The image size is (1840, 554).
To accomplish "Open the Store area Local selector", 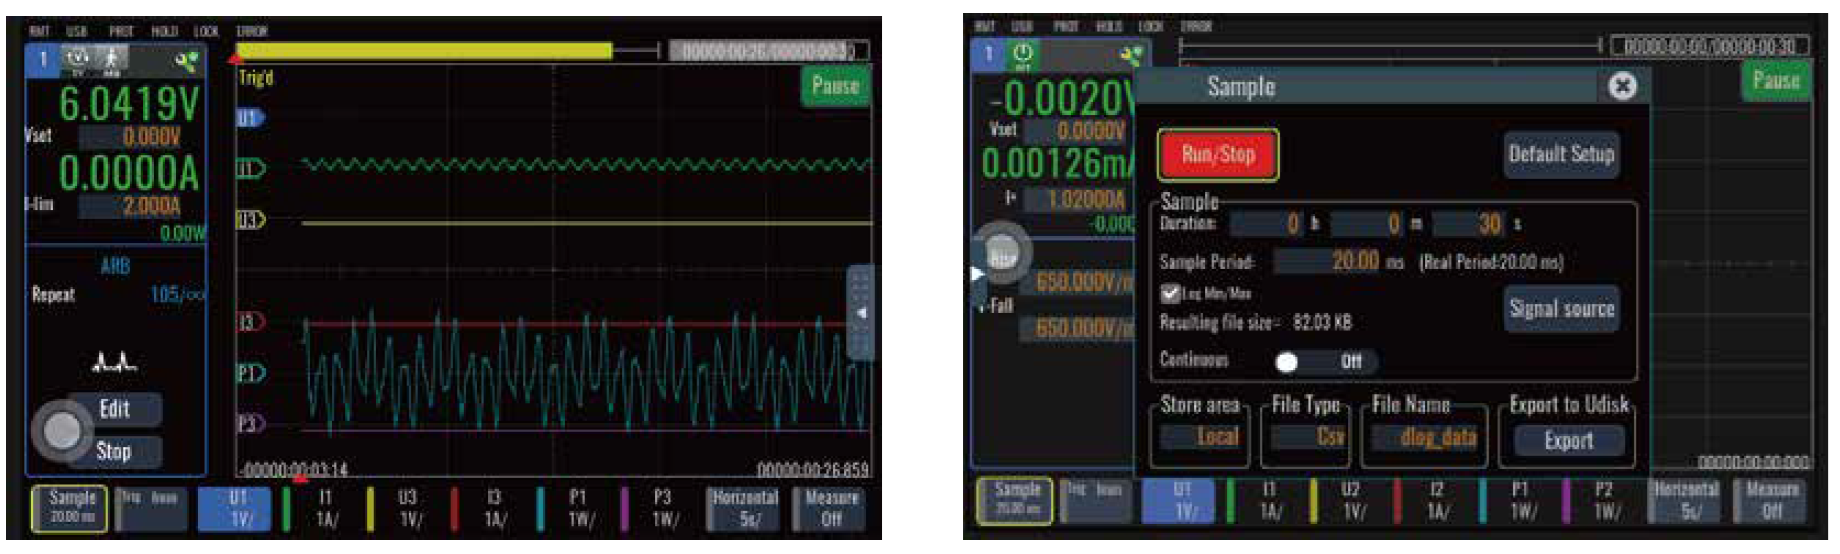I will coord(1200,437).
